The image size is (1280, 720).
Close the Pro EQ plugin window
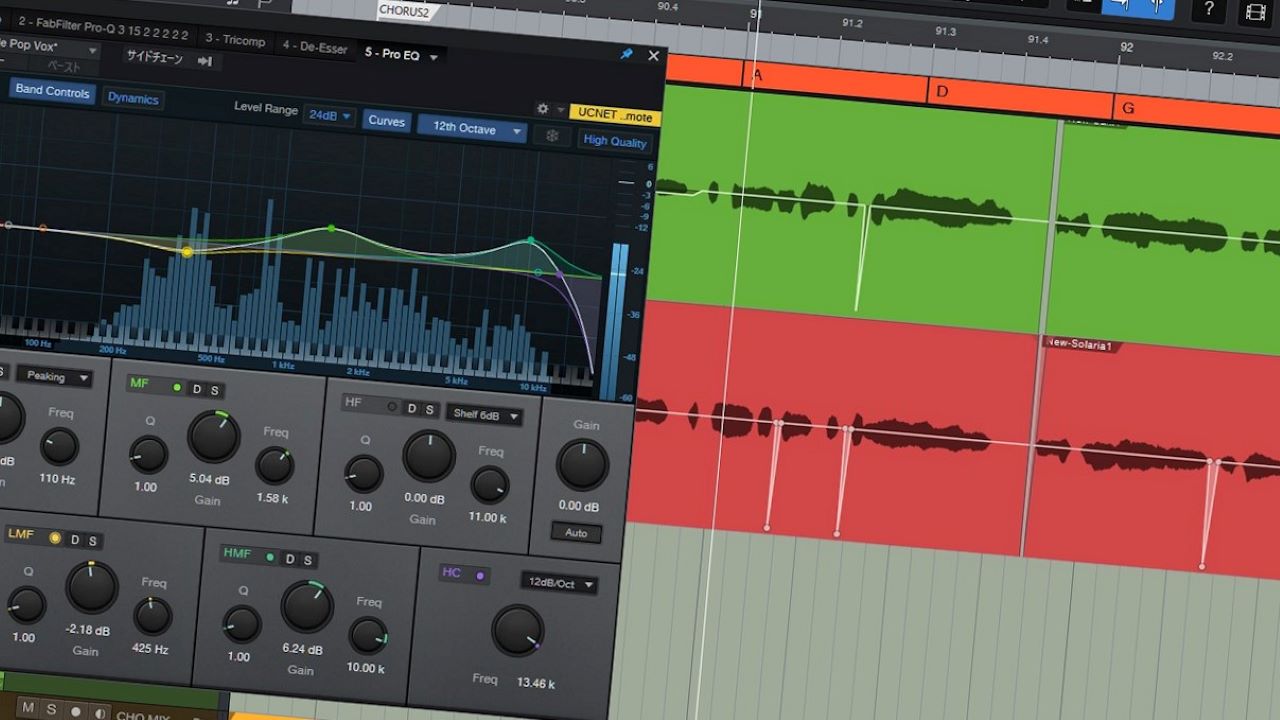(x=654, y=56)
